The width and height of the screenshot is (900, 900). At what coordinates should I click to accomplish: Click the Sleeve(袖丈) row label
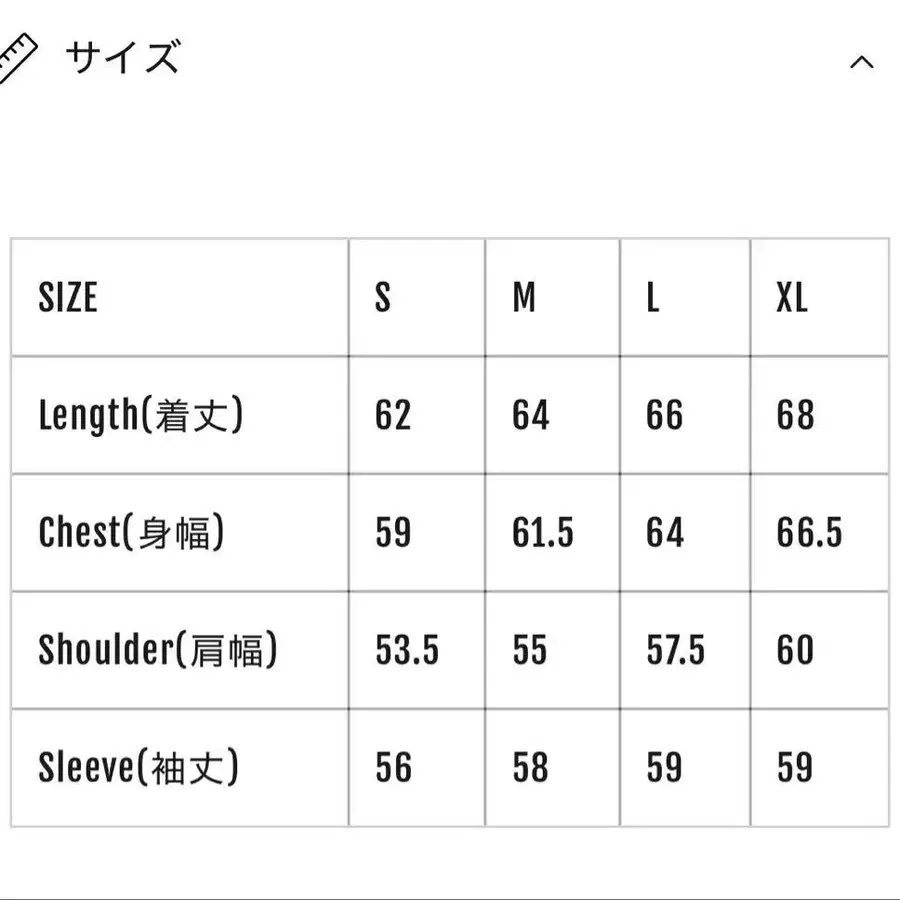tap(137, 768)
